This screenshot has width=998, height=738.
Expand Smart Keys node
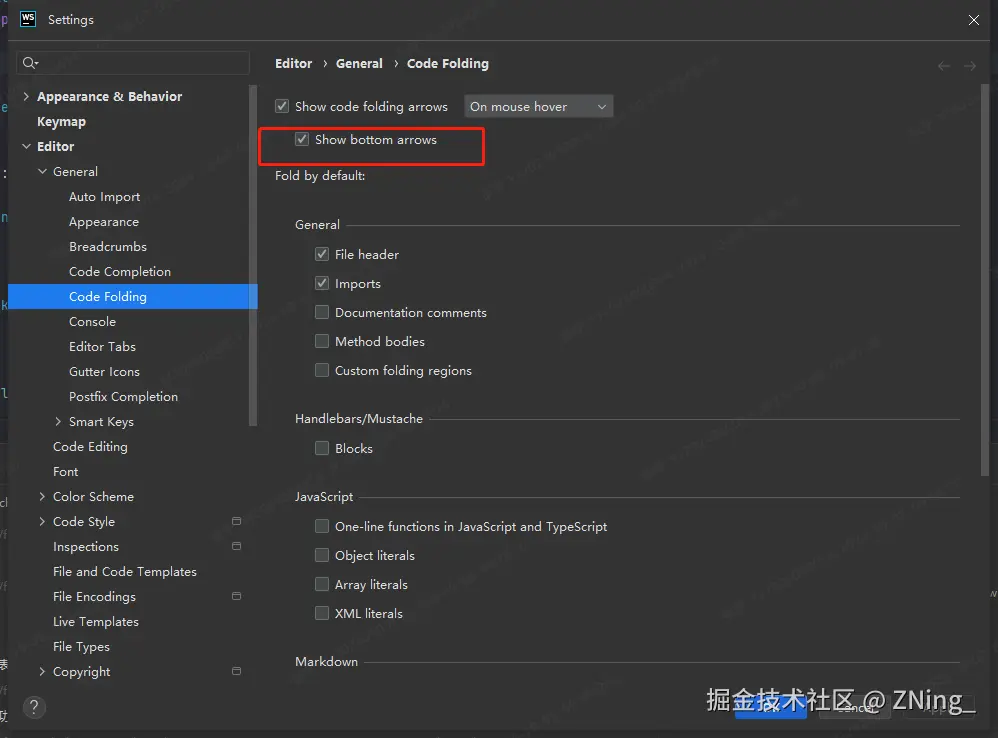(58, 421)
